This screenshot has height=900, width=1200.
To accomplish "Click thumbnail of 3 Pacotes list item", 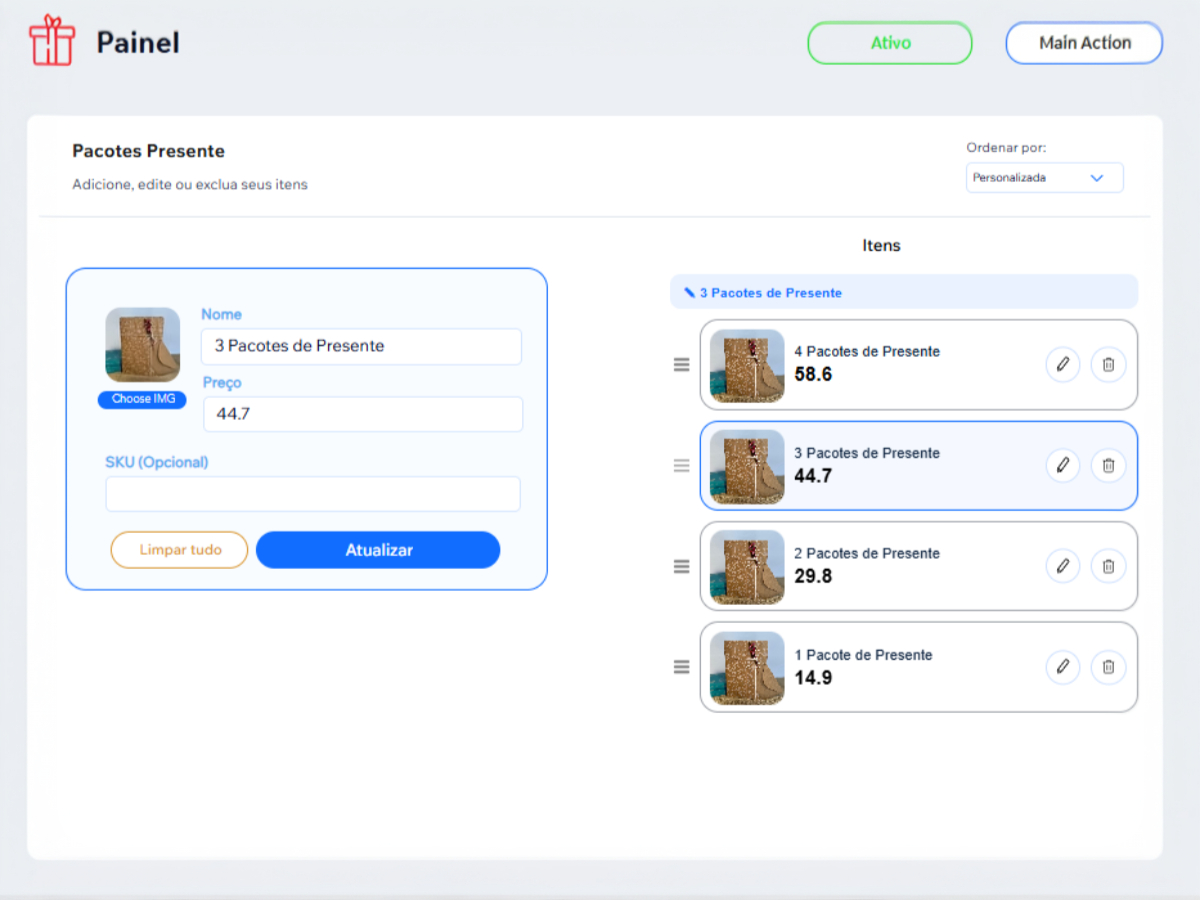I will pyautogui.click(x=747, y=467).
